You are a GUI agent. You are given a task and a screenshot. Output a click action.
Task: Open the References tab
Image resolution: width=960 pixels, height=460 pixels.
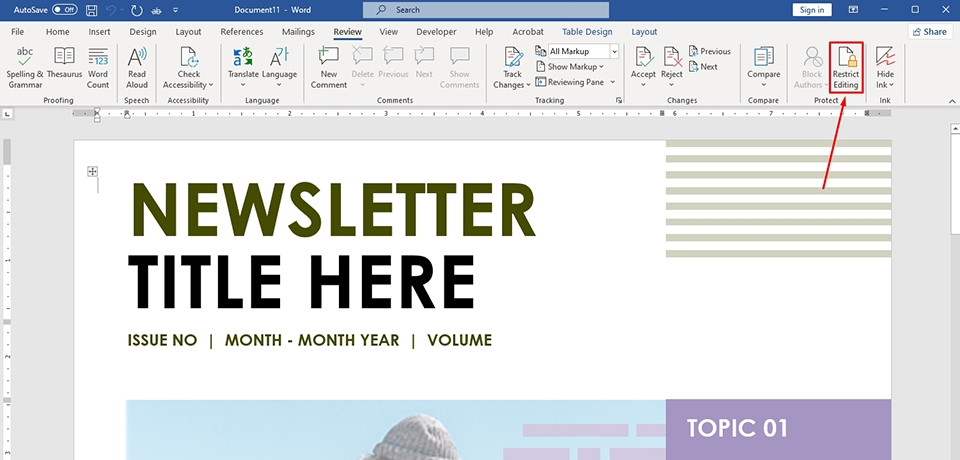pos(242,32)
